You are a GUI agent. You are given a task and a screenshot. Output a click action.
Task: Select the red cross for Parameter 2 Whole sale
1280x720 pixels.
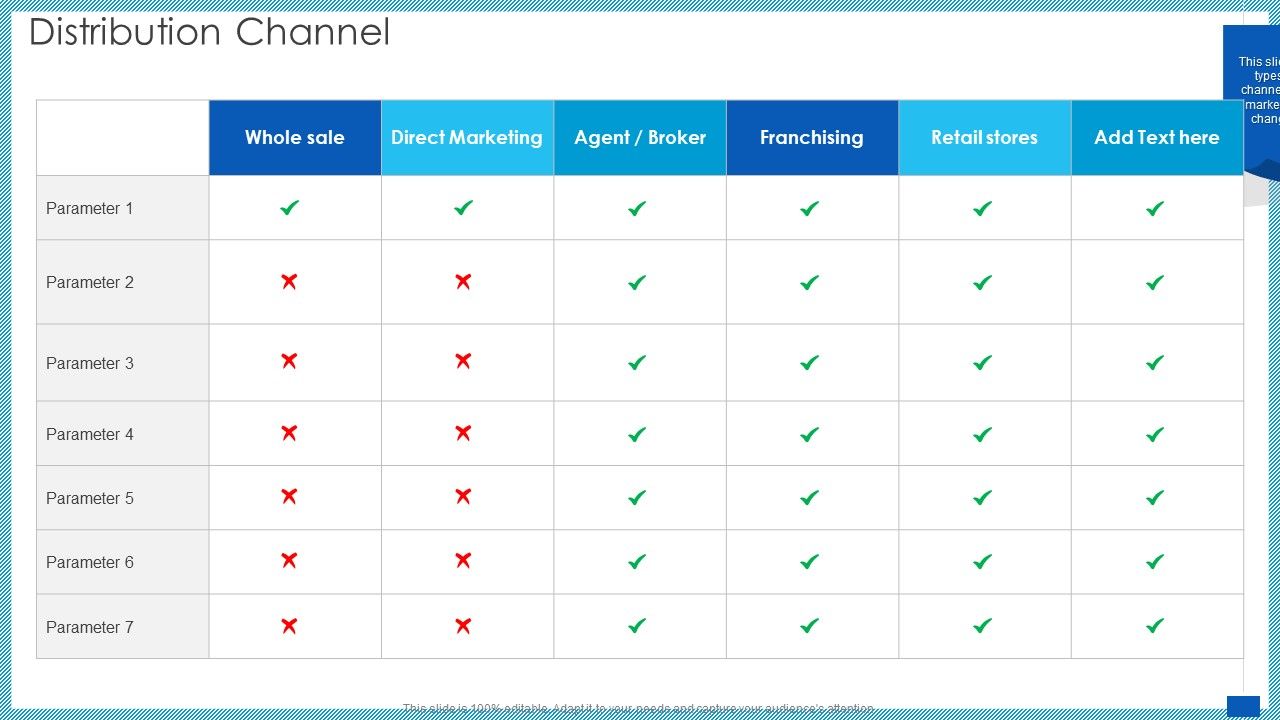289,282
